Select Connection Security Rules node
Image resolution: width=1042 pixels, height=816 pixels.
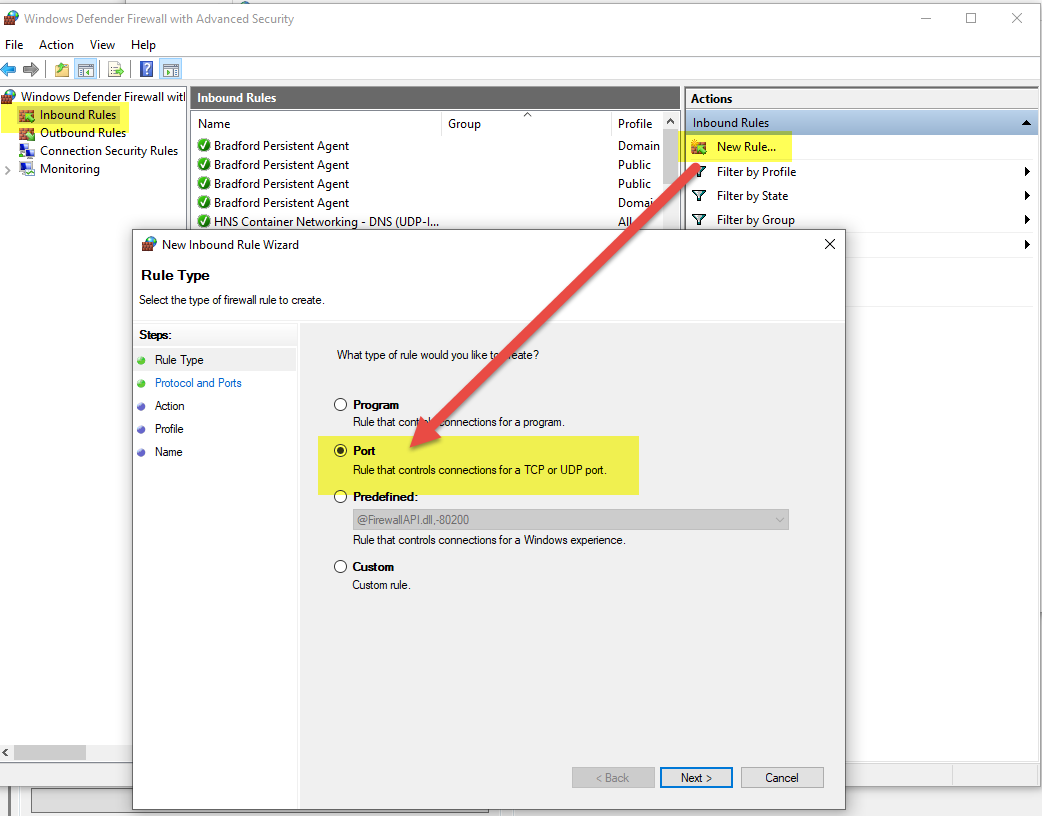pos(108,151)
